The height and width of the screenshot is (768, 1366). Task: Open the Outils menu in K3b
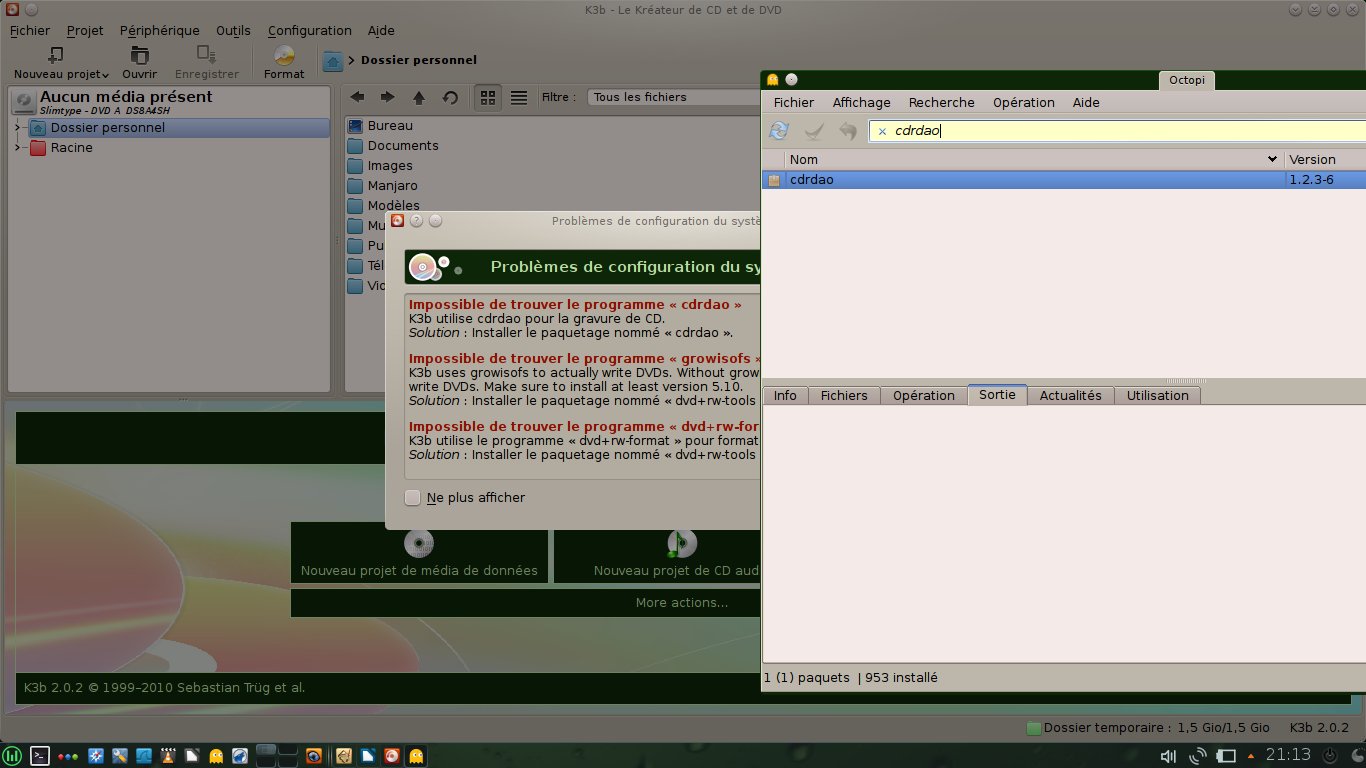[x=233, y=30]
